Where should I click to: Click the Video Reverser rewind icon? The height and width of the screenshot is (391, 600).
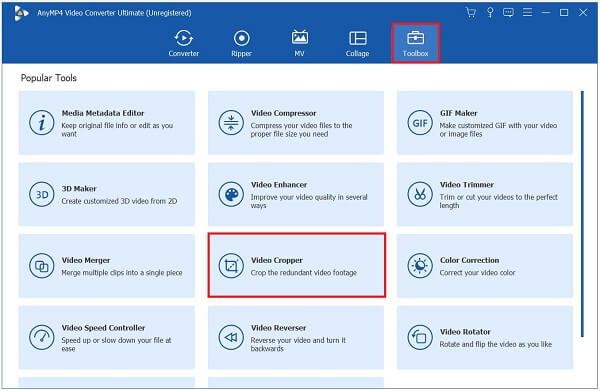[231, 337]
